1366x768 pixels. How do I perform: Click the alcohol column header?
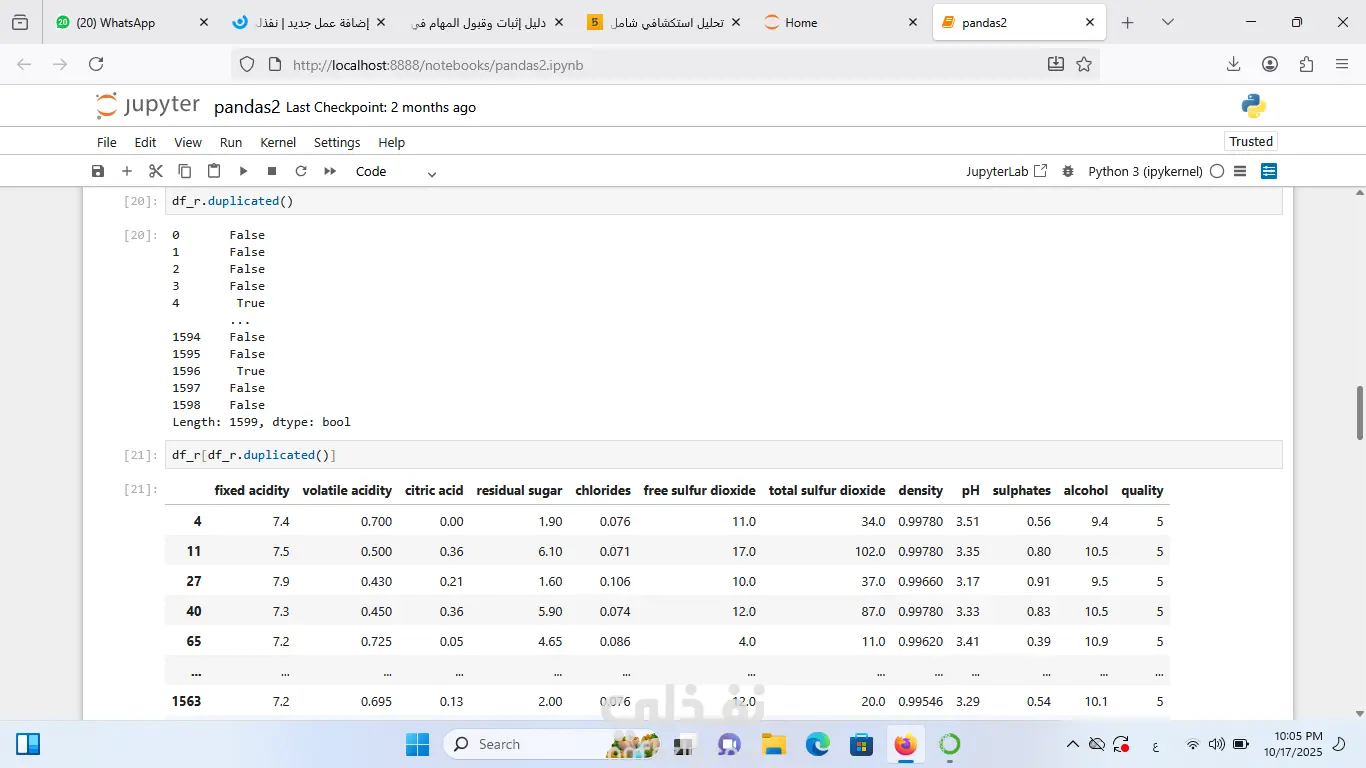(1086, 491)
